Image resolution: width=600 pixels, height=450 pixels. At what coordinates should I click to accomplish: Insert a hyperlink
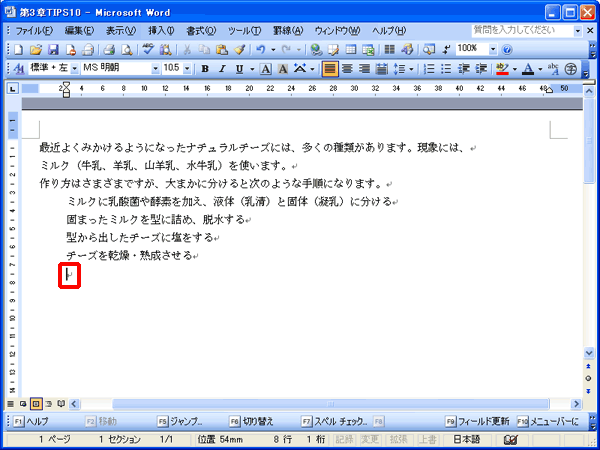tap(316, 49)
